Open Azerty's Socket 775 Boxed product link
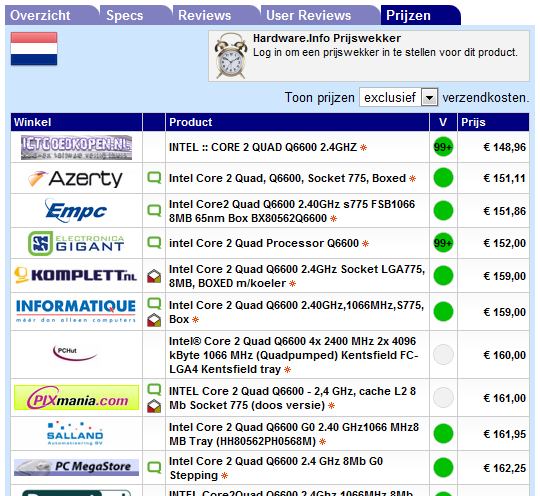 (x=287, y=178)
